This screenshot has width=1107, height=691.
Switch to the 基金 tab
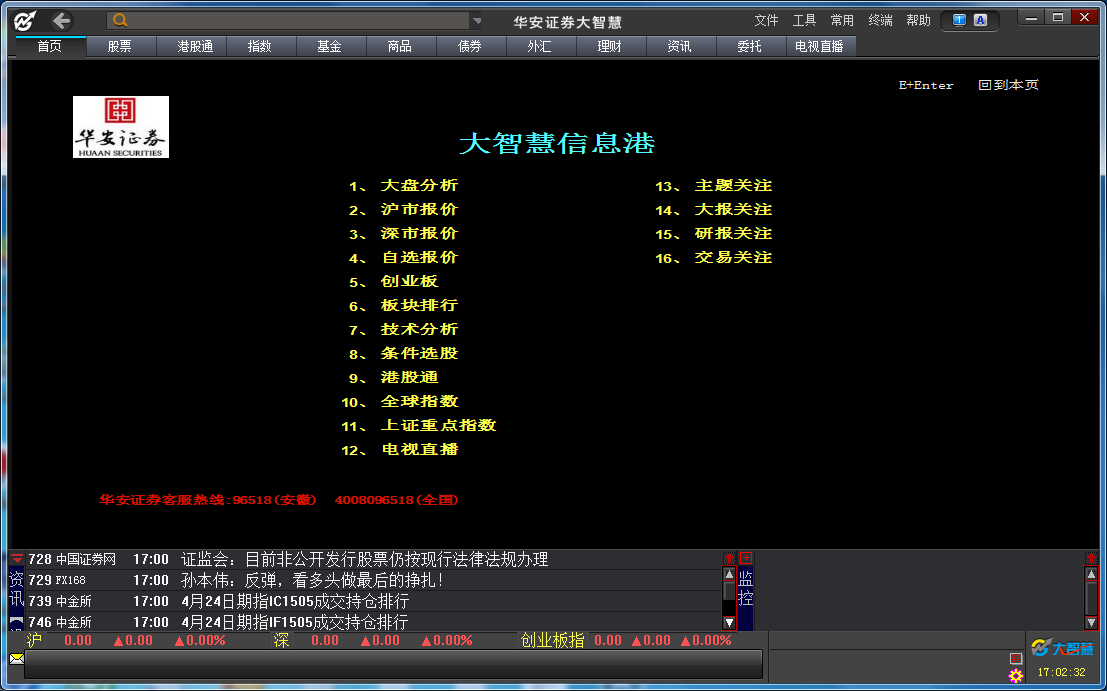pos(330,47)
